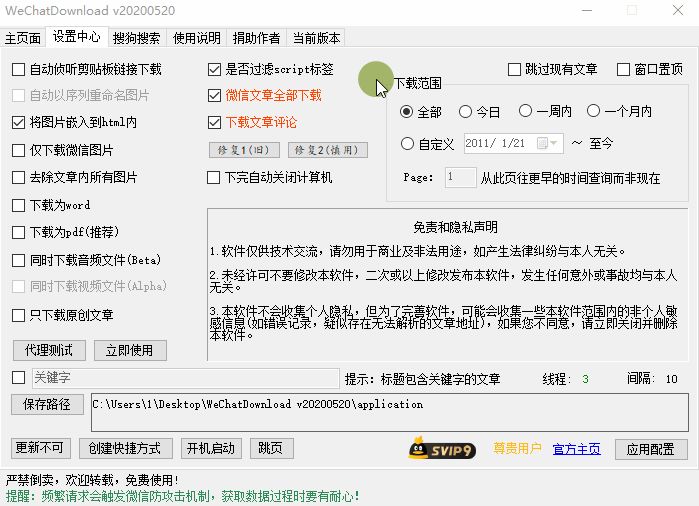Click the 代理测试 button
Image resolution: width=699 pixels, height=506 pixels.
pyautogui.click(x=49, y=350)
